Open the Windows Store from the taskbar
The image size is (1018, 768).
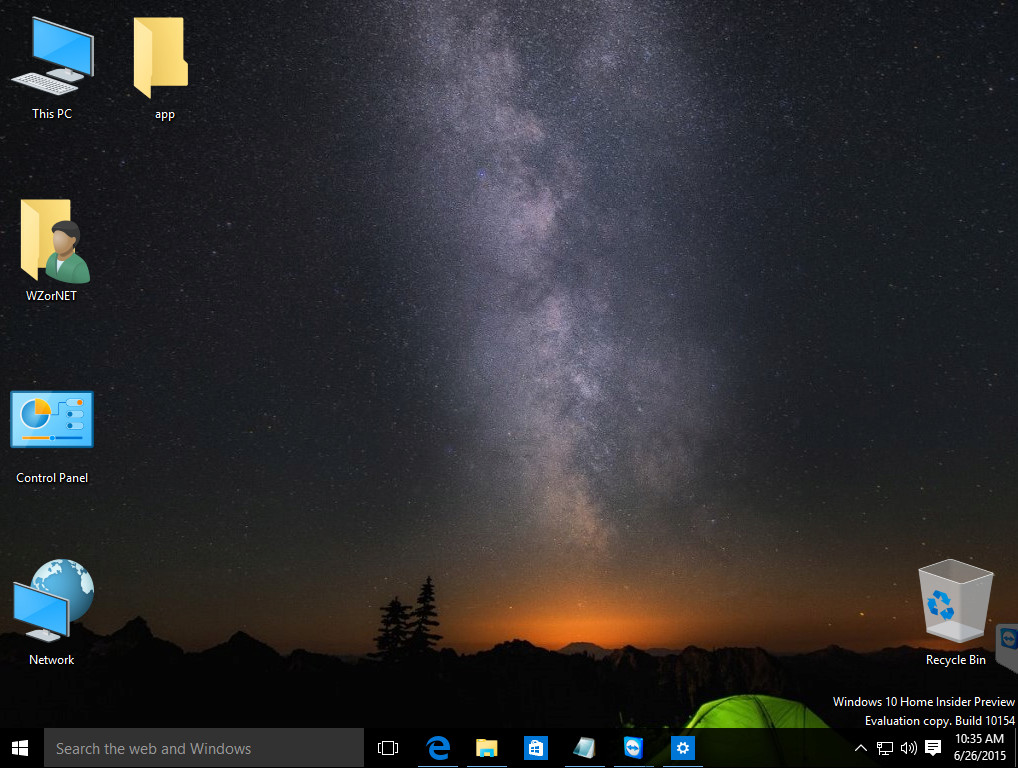pyautogui.click(x=535, y=747)
